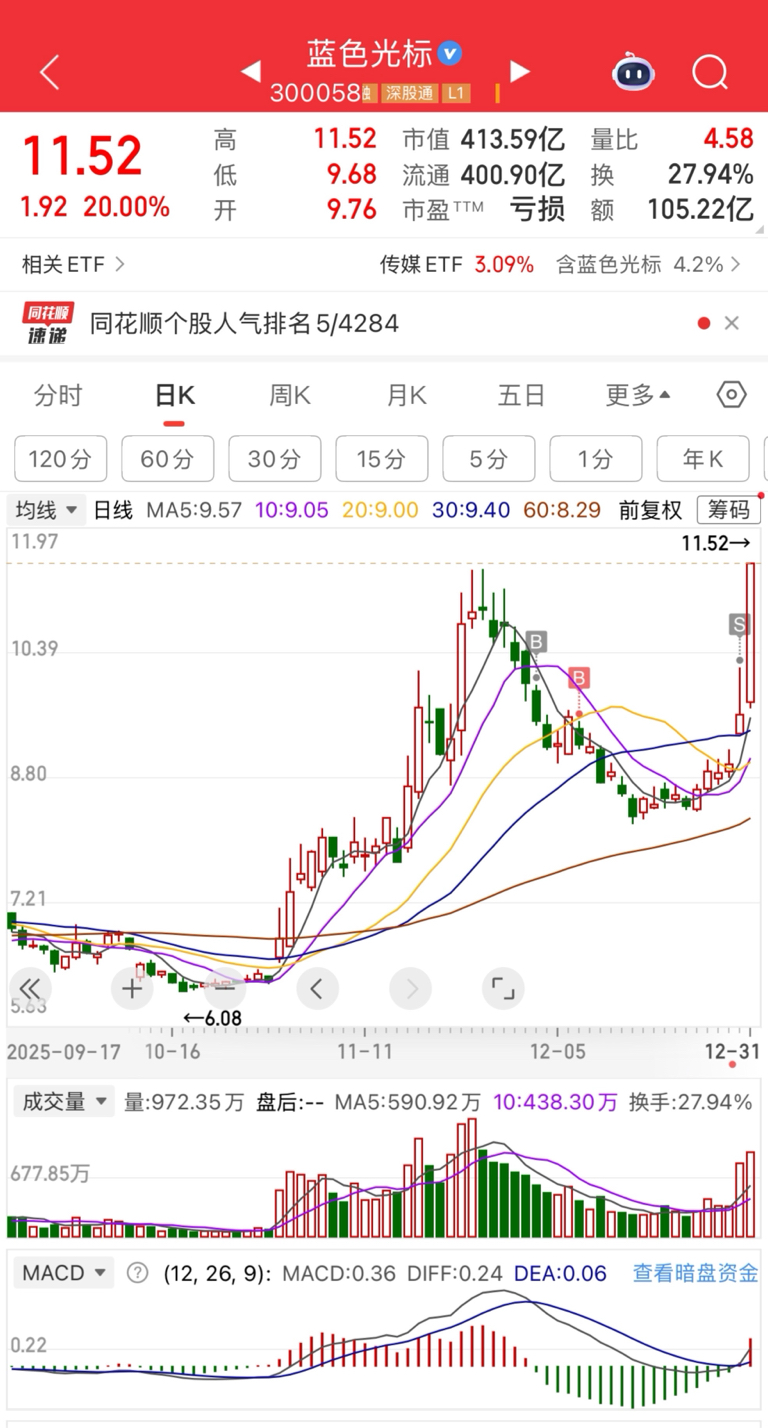Screen dimensions: 768x1428
Task: Select the 15分 period button
Action: pos(381,459)
